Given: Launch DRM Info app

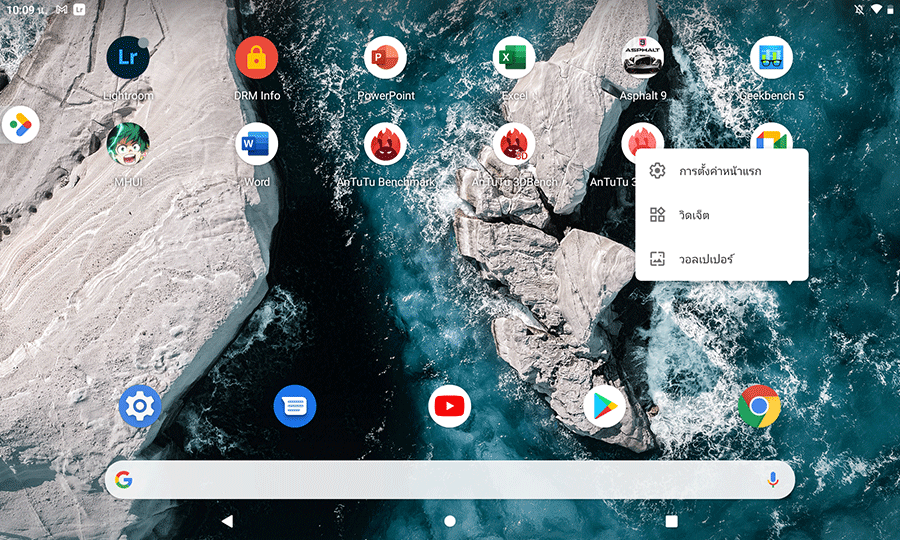Looking at the screenshot, I should pyautogui.click(x=257, y=58).
